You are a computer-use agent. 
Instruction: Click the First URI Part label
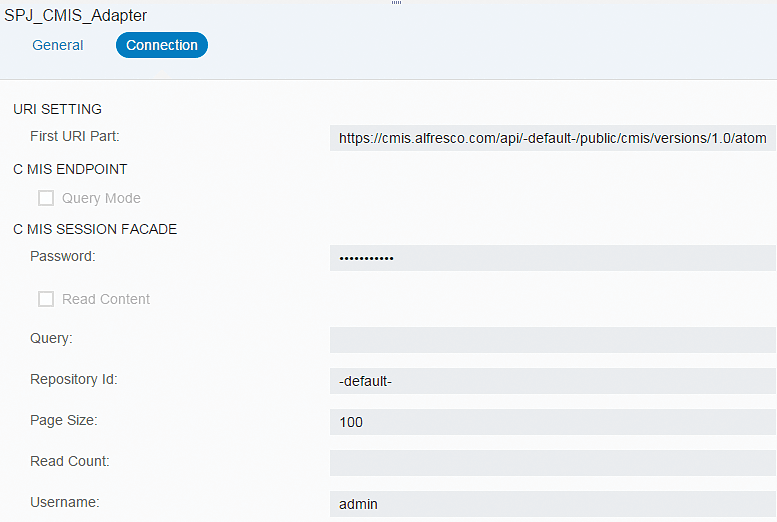75,136
